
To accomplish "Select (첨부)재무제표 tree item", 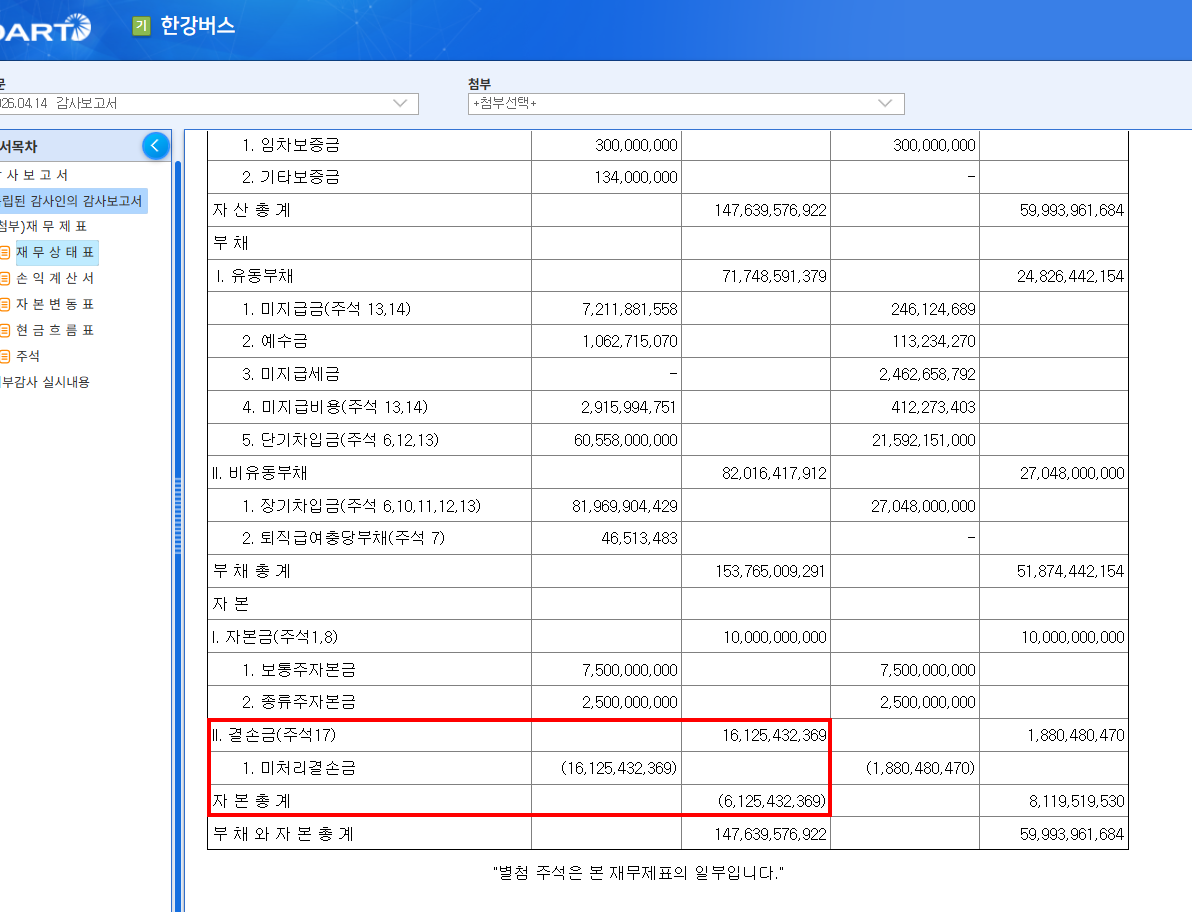I will [x=43, y=226].
